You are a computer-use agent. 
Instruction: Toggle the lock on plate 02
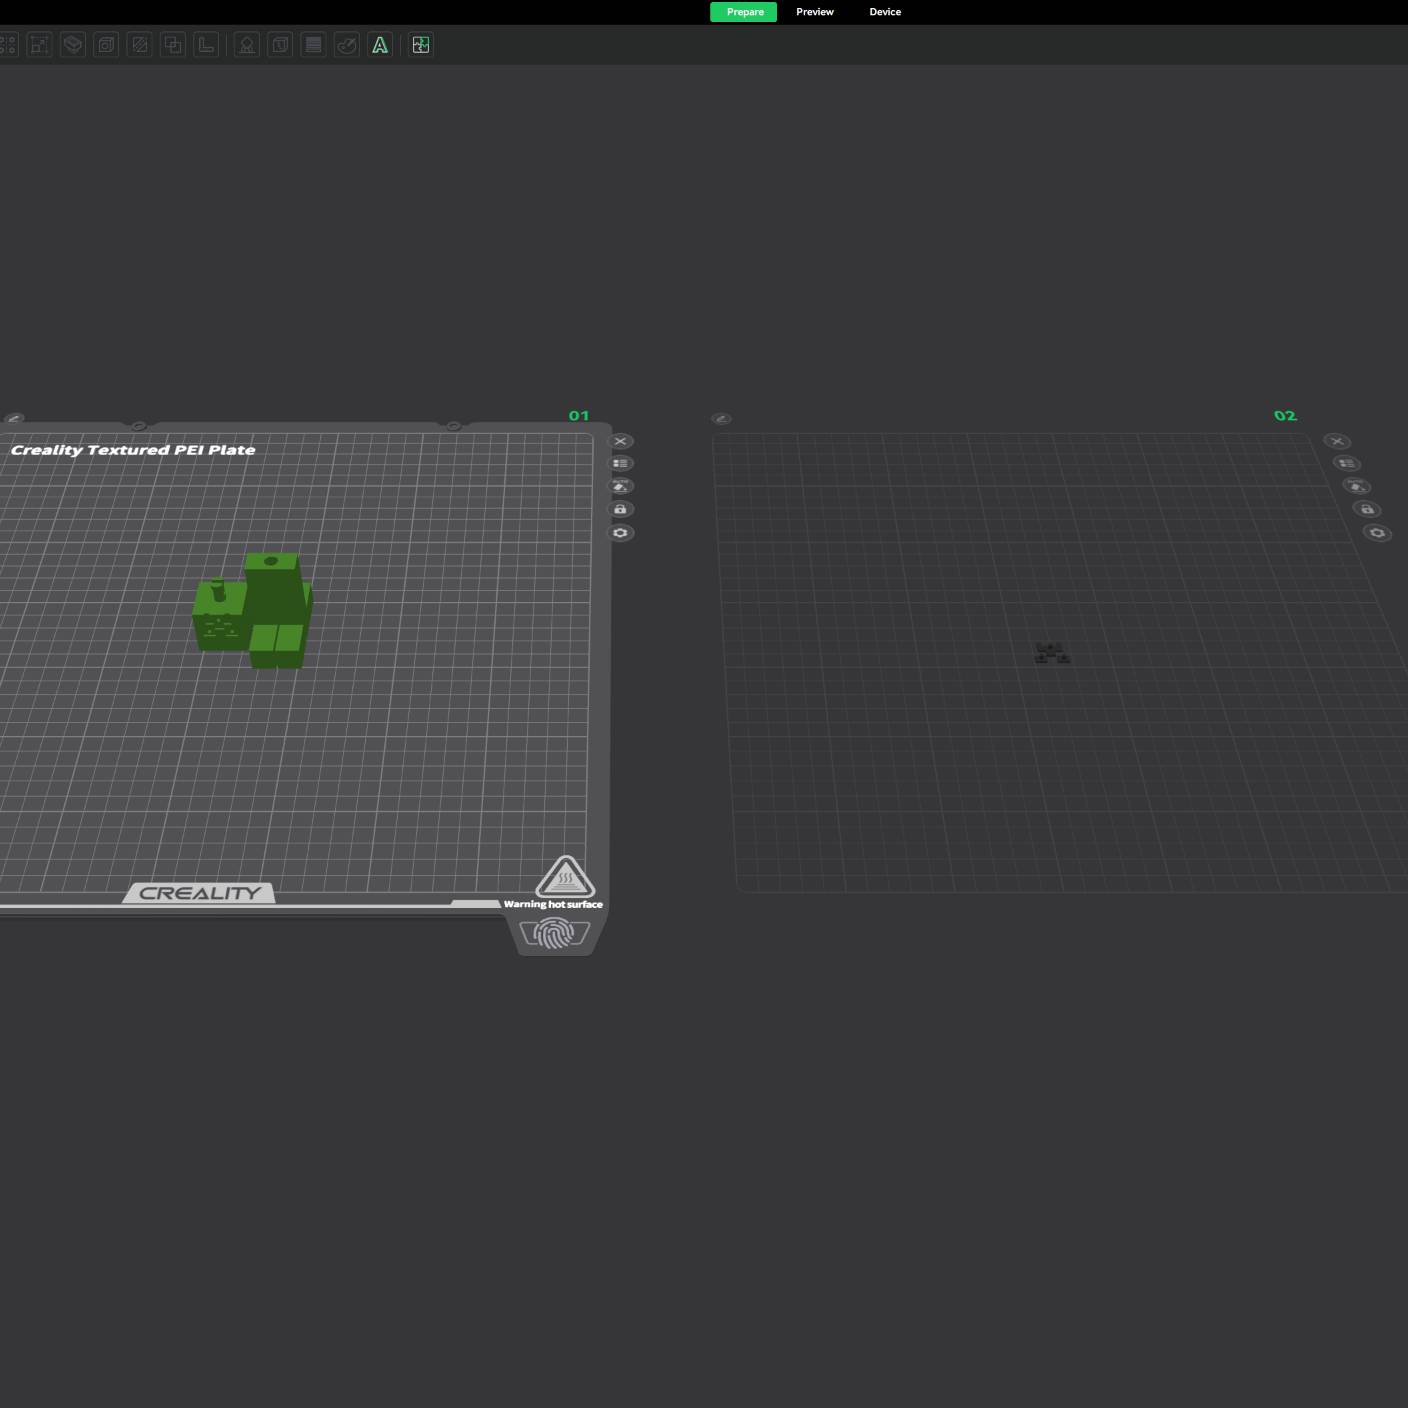point(1367,509)
